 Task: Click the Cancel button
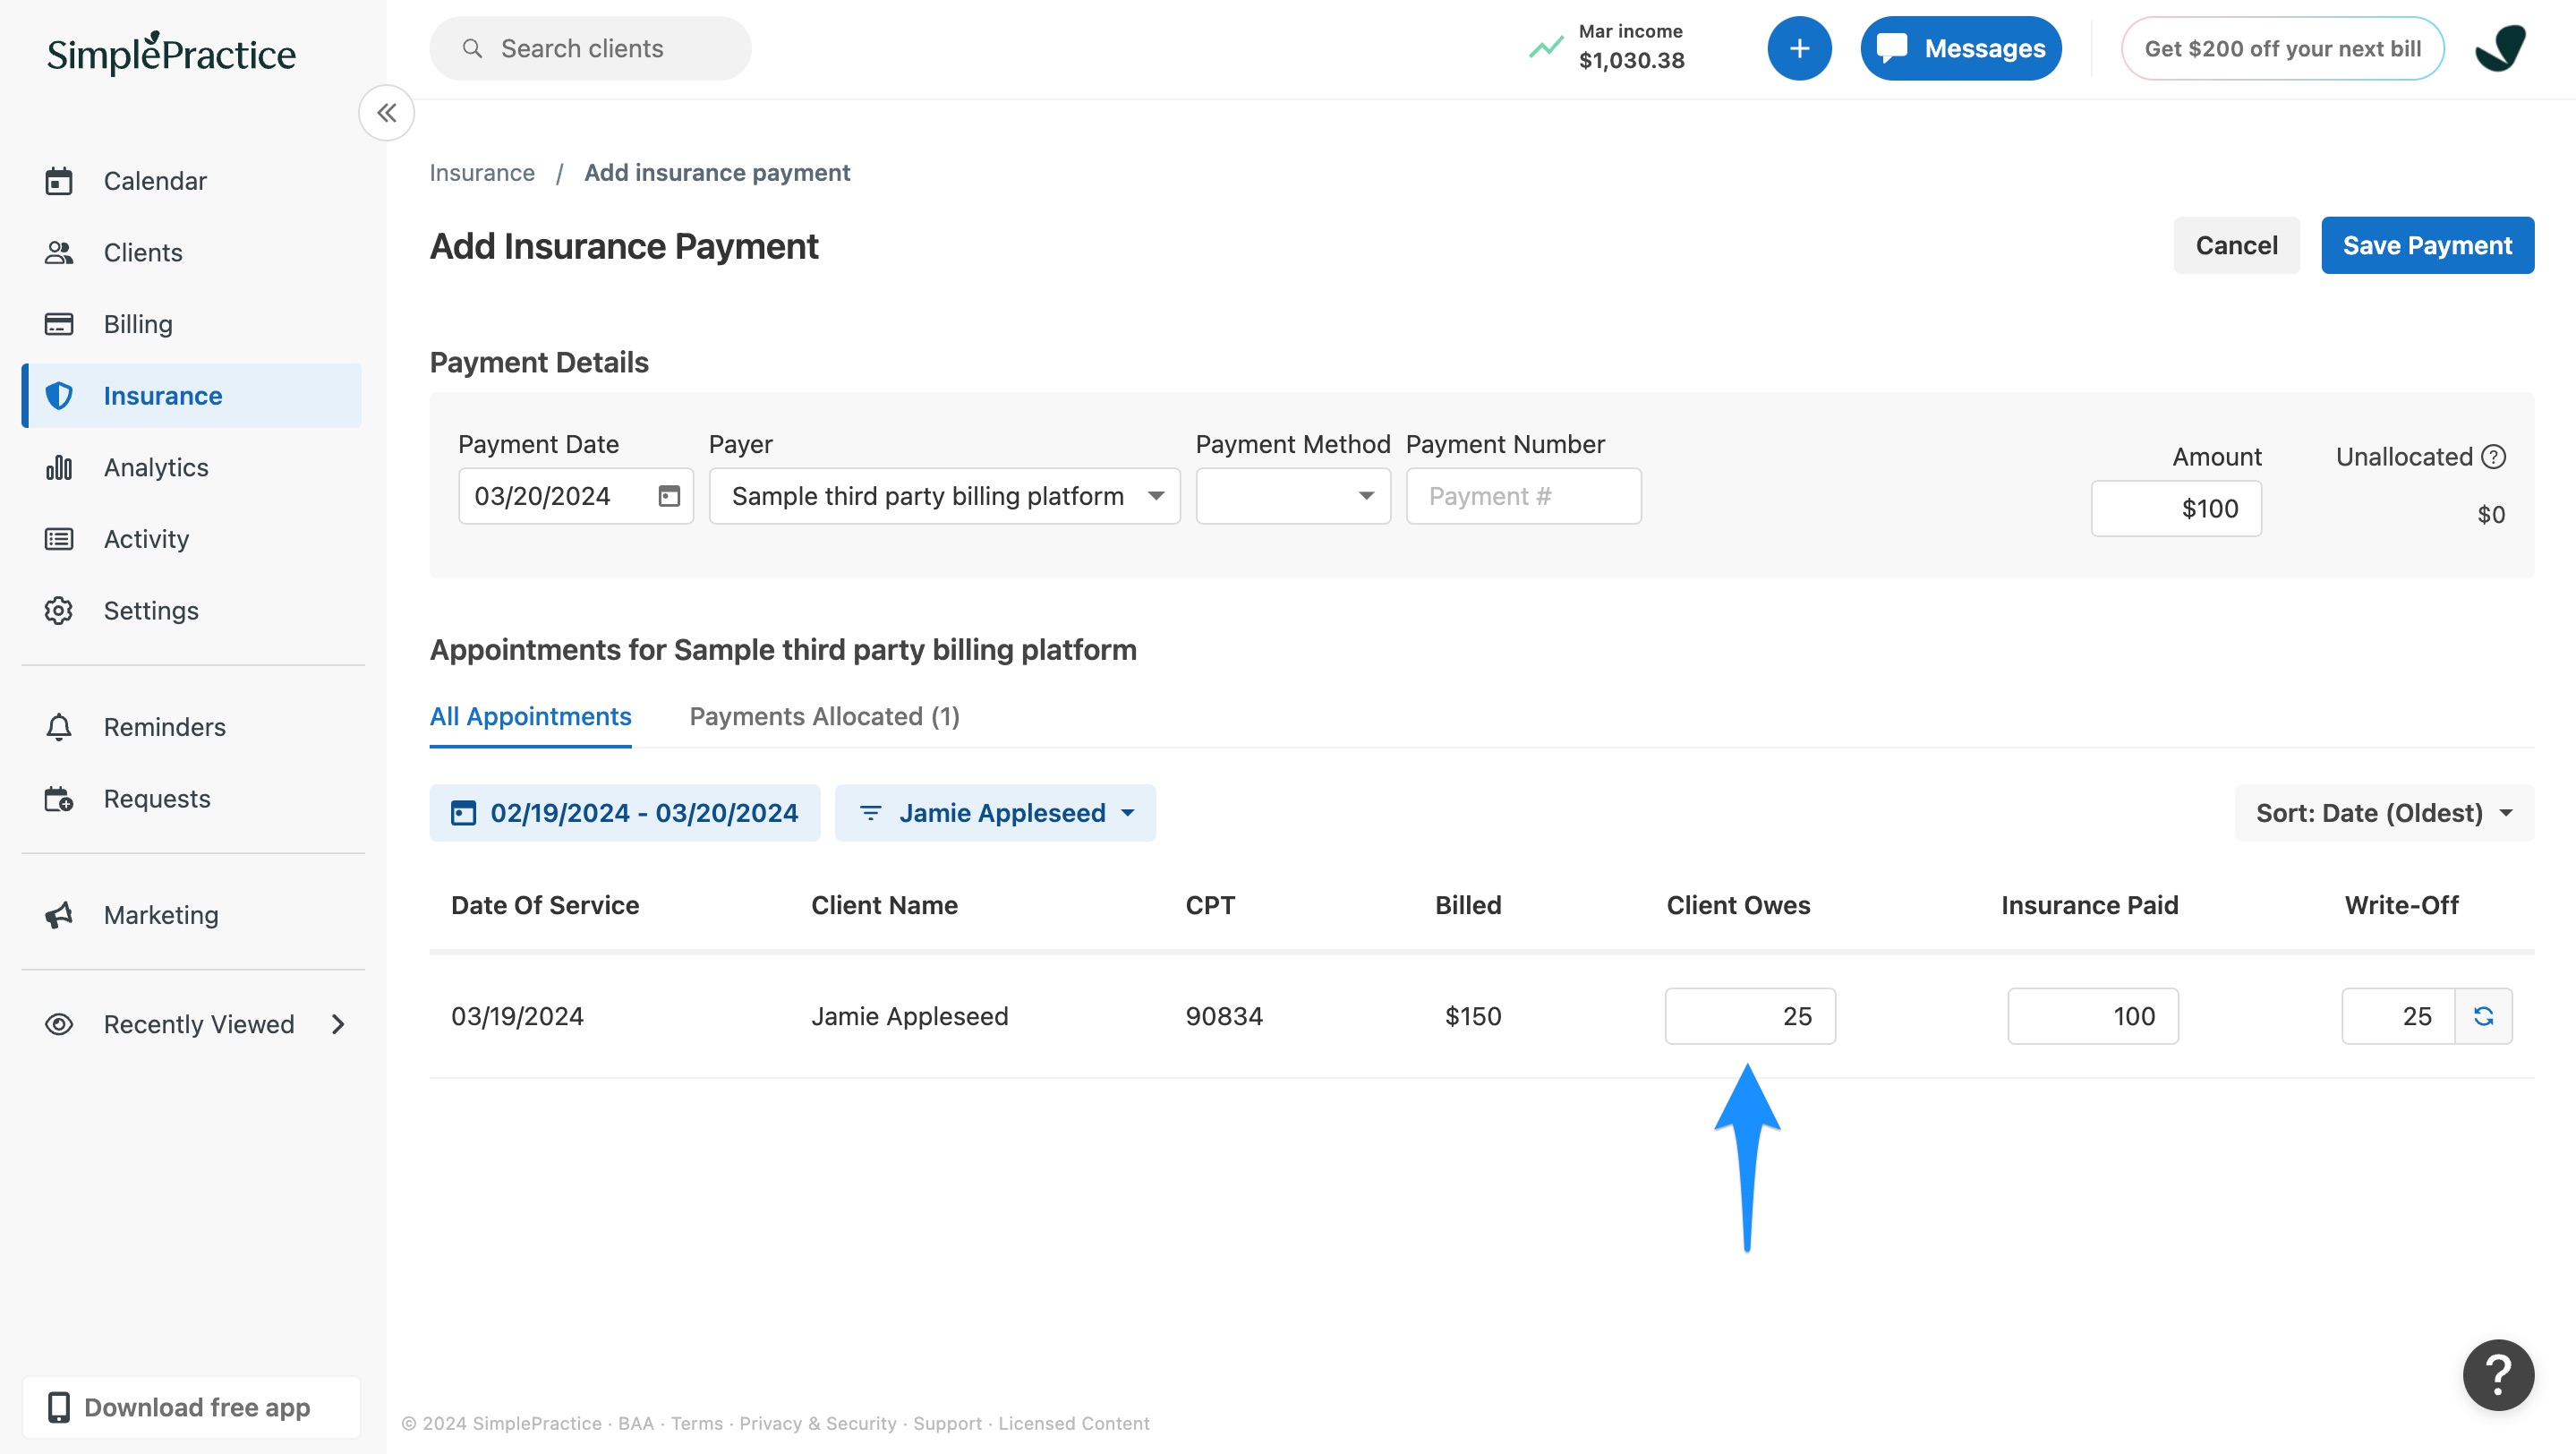click(x=2236, y=245)
